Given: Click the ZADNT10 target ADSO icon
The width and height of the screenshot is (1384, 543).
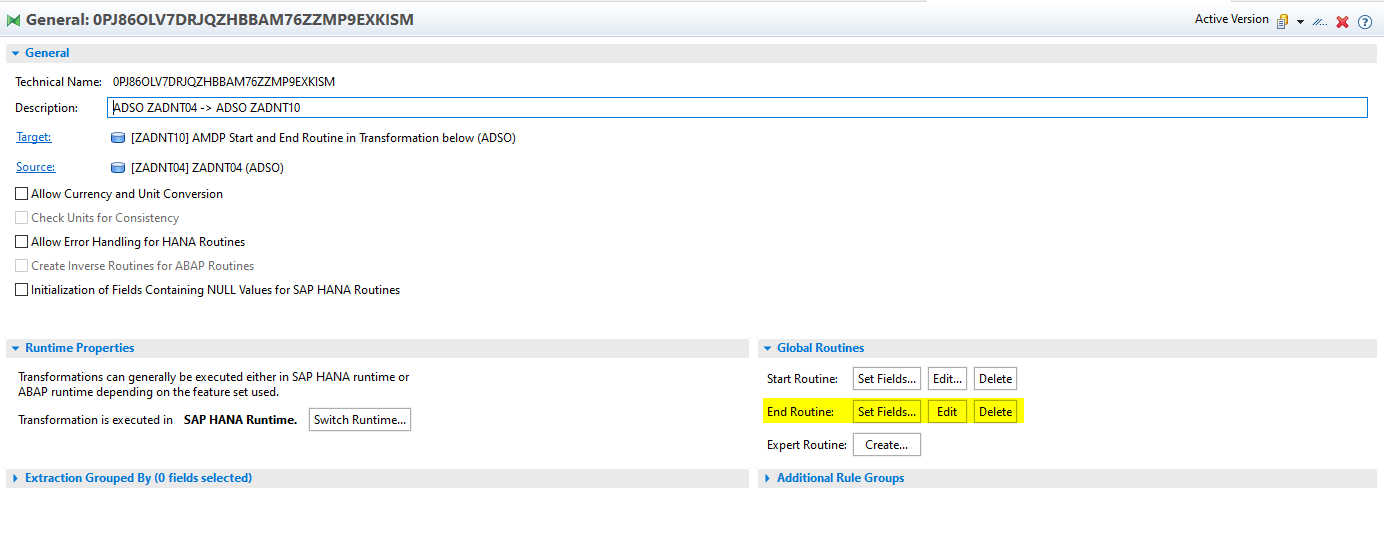Looking at the screenshot, I should (x=118, y=138).
